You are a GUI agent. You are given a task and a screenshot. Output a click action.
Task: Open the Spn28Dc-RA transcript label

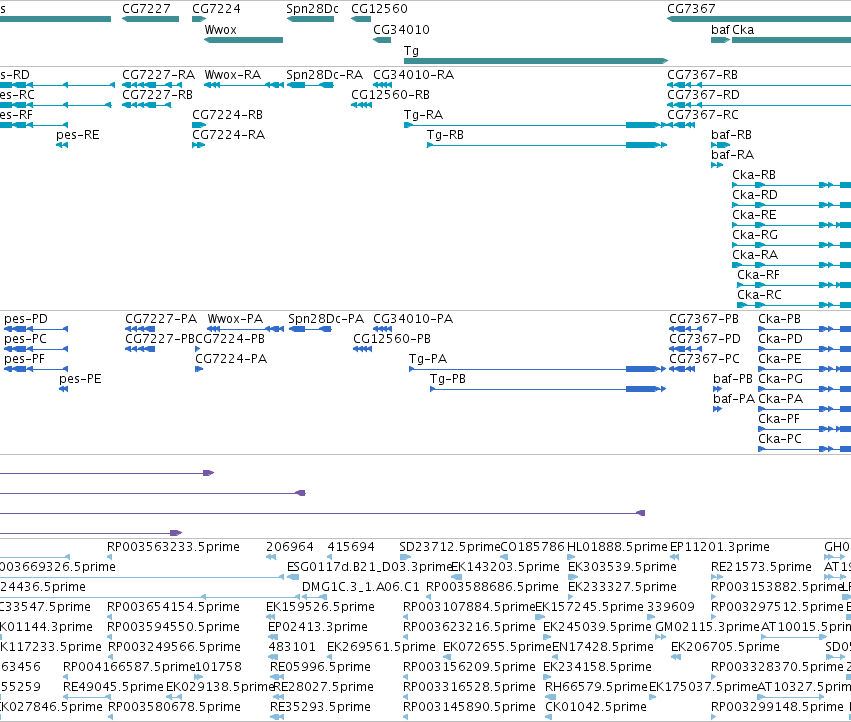[324, 75]
